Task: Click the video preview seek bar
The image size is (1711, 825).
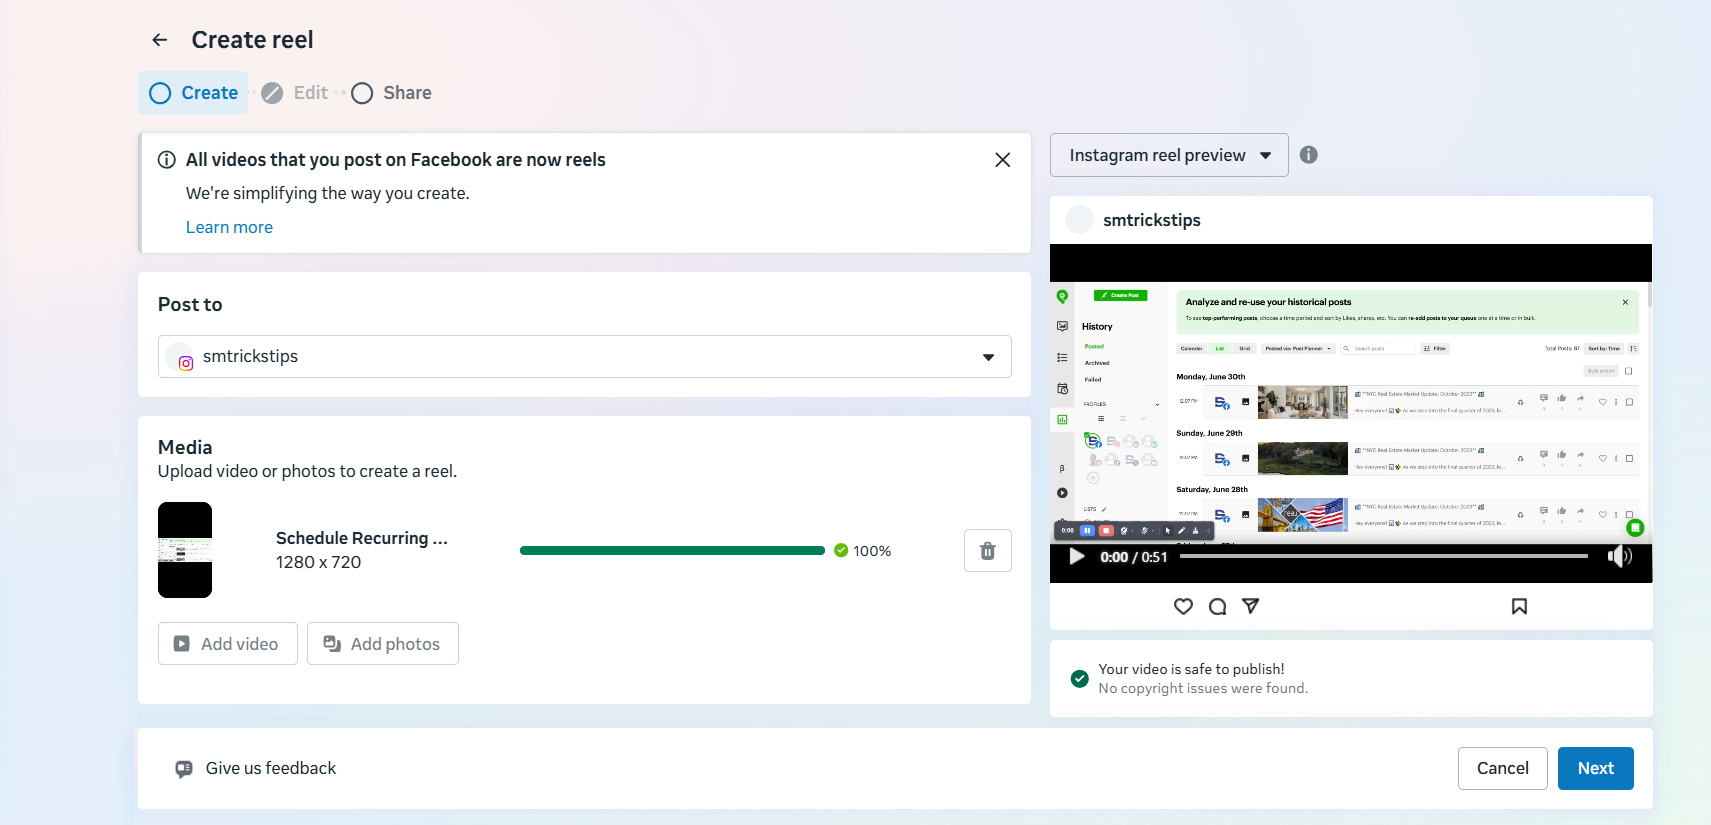Action: (1383, 556)
